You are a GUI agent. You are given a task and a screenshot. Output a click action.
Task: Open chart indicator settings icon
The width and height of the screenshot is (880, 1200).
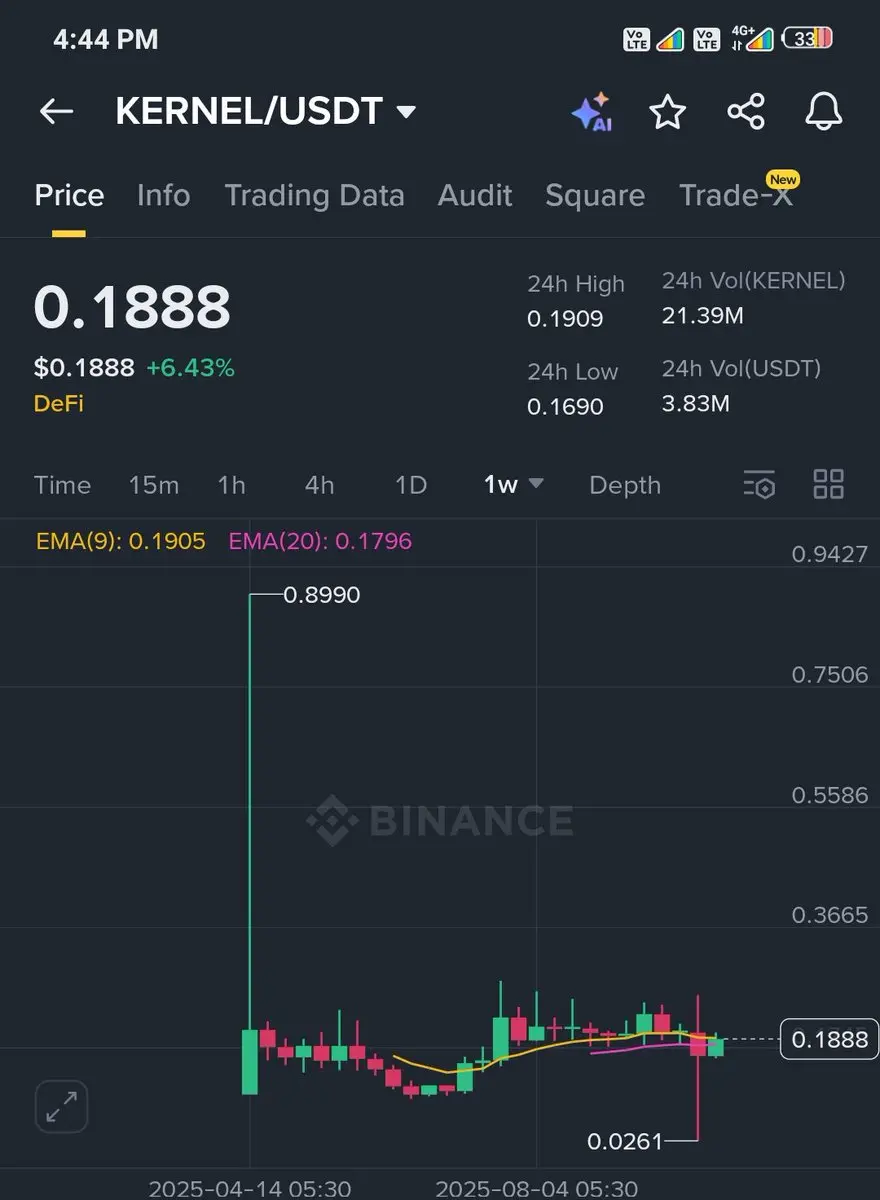tap(759, 485)
